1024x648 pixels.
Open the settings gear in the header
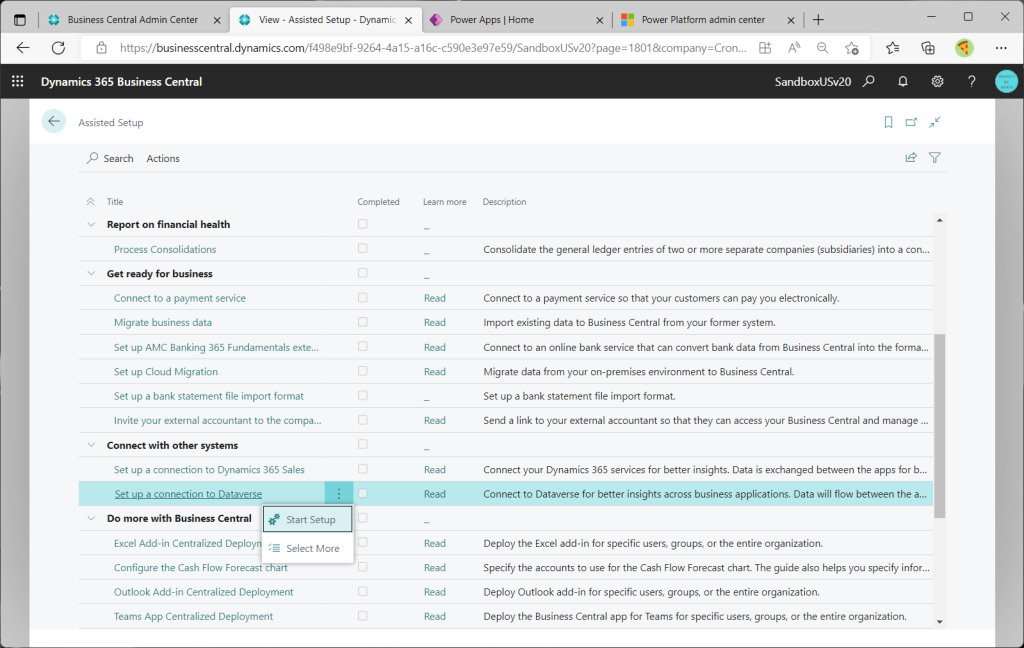coord(937,81)
